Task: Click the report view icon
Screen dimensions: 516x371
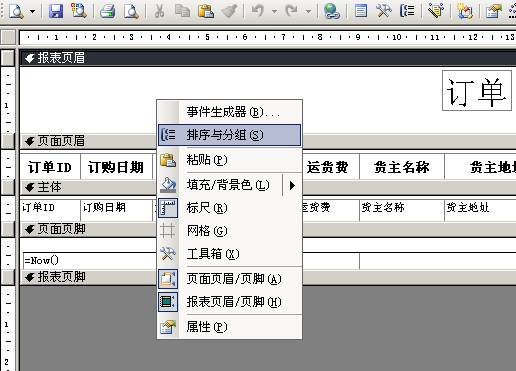Action: (16, 11)
